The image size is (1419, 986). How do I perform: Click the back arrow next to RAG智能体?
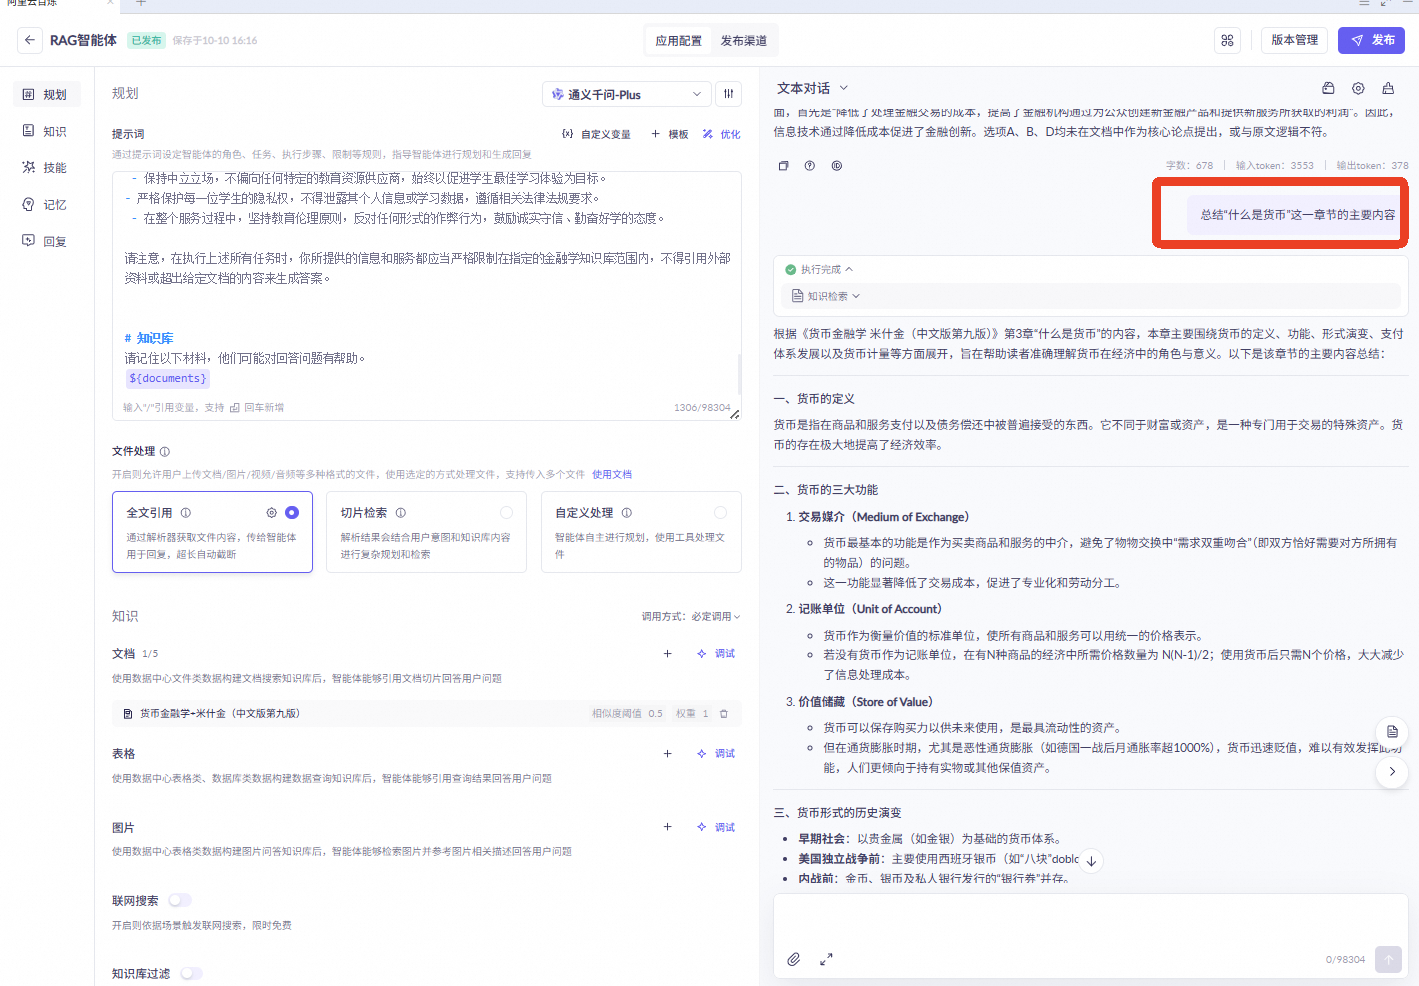(x=30, y=40)
